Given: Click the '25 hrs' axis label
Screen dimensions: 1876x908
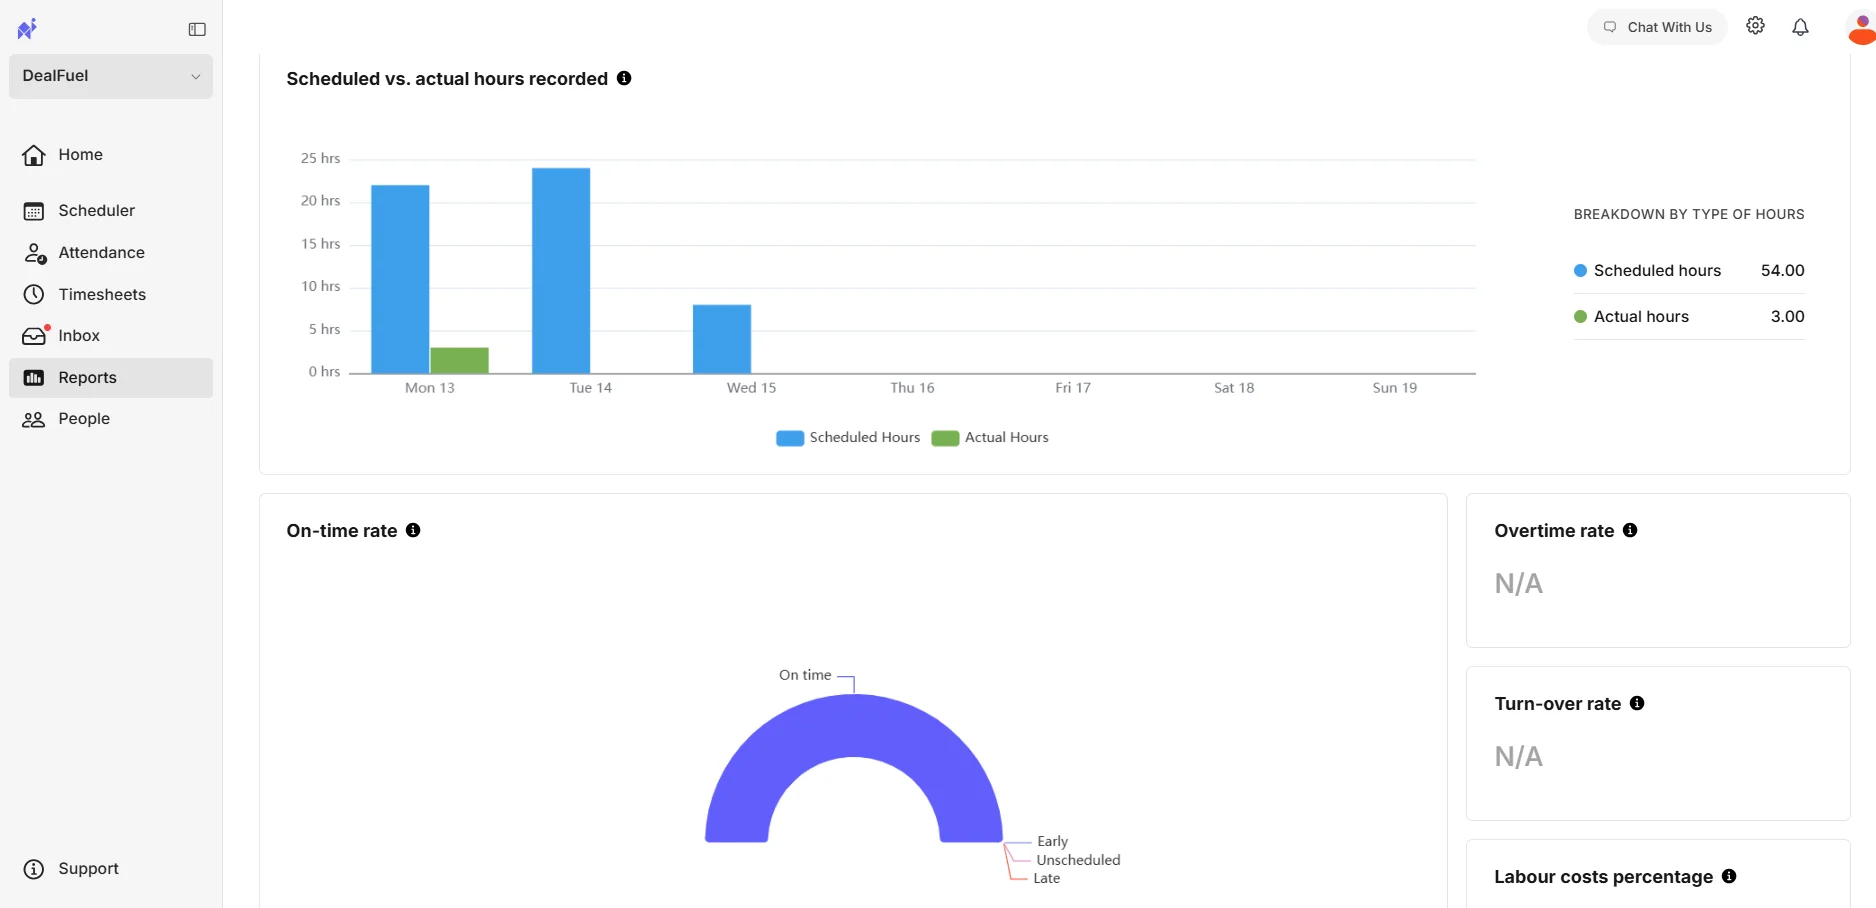Looking at the screenshot, I should click(320, 158).
